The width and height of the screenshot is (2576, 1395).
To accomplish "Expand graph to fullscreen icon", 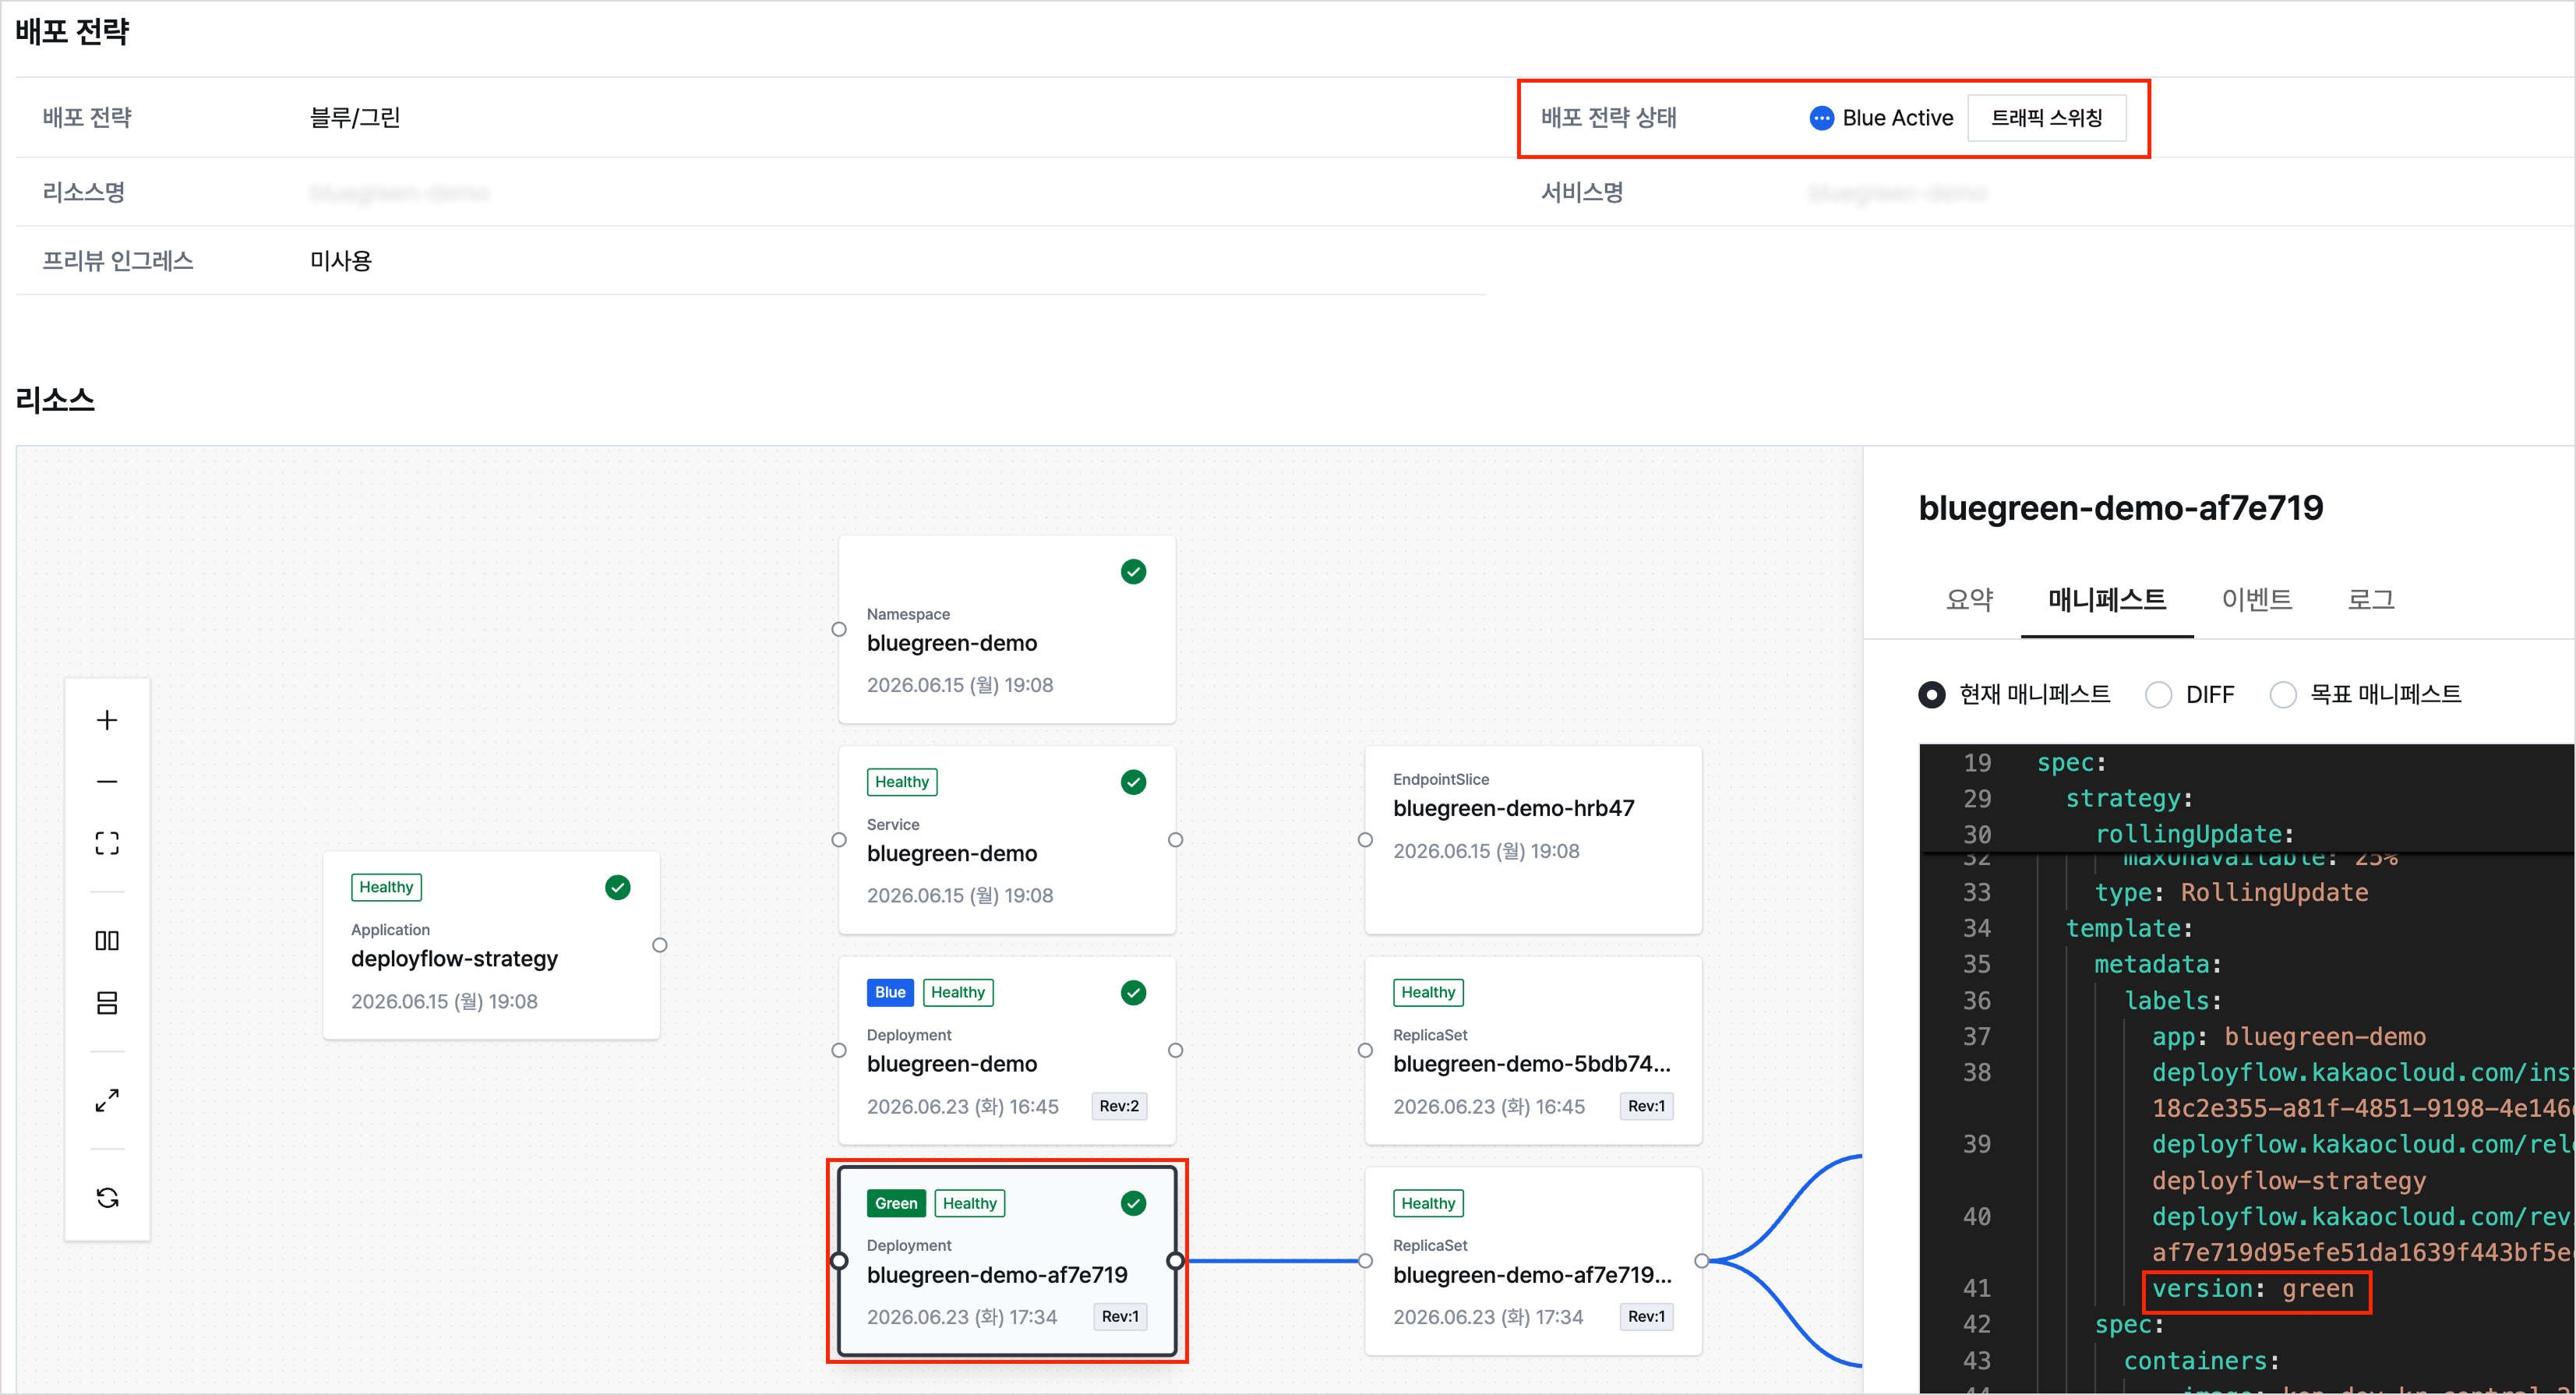I will [107, 1100].
